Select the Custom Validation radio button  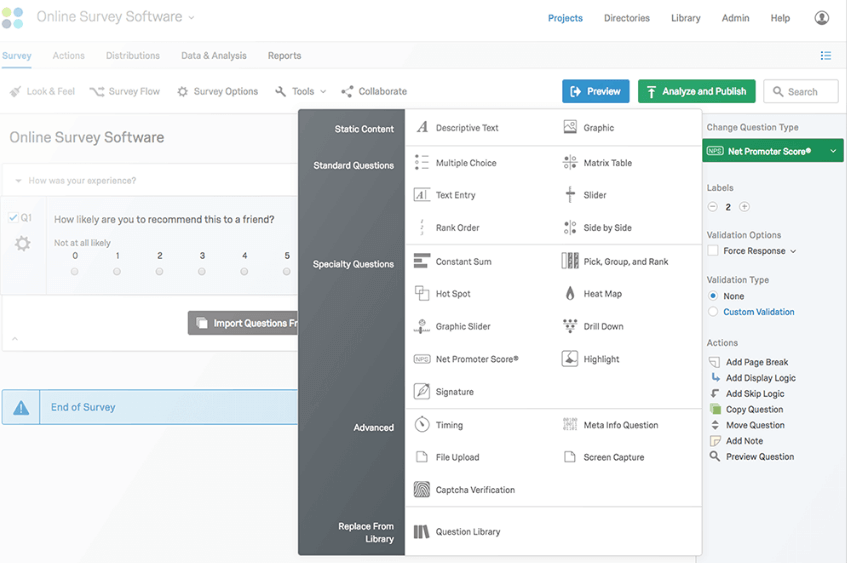(713, 312)
